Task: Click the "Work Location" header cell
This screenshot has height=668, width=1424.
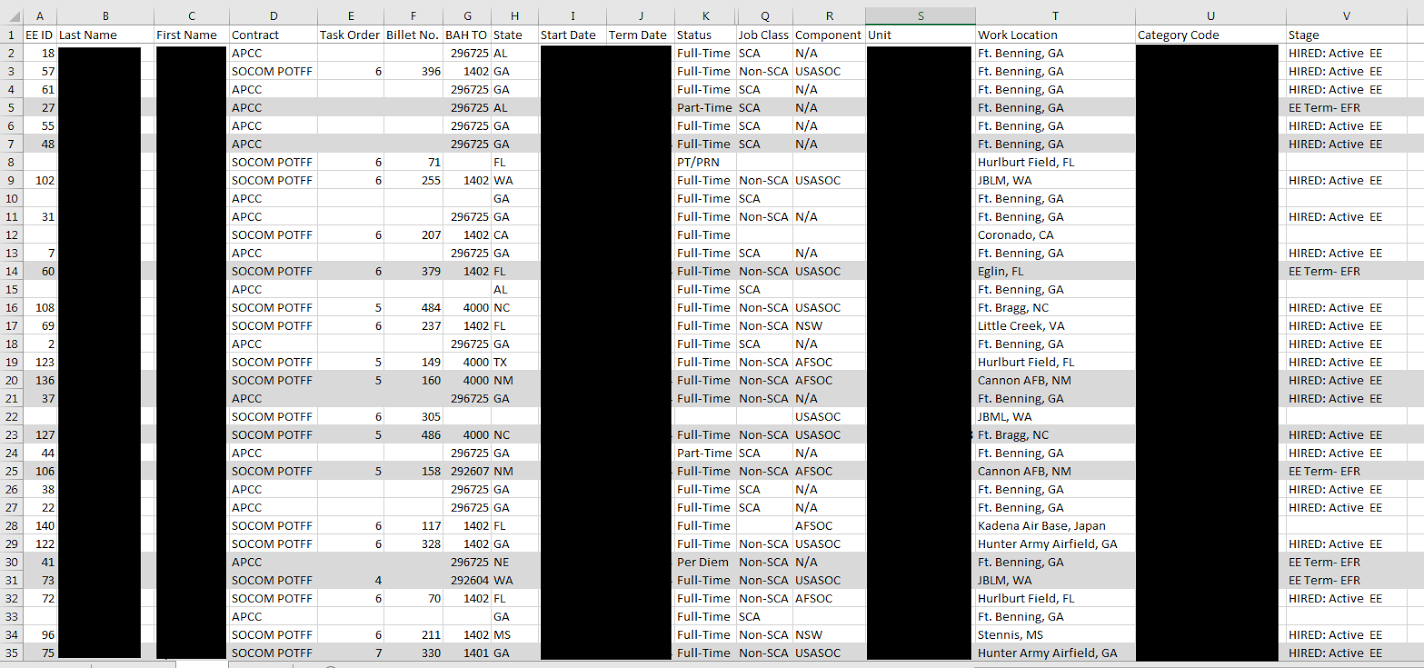Action: pyautogui.click(x=1055, y=35)
